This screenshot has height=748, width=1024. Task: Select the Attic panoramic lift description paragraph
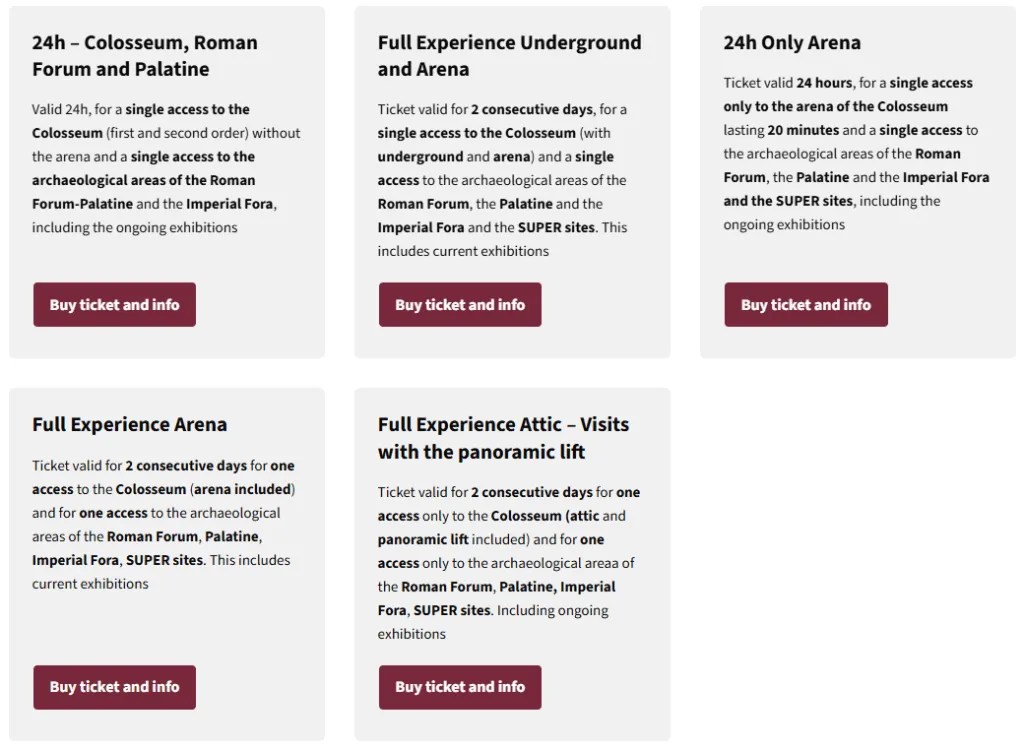(509, 563)
